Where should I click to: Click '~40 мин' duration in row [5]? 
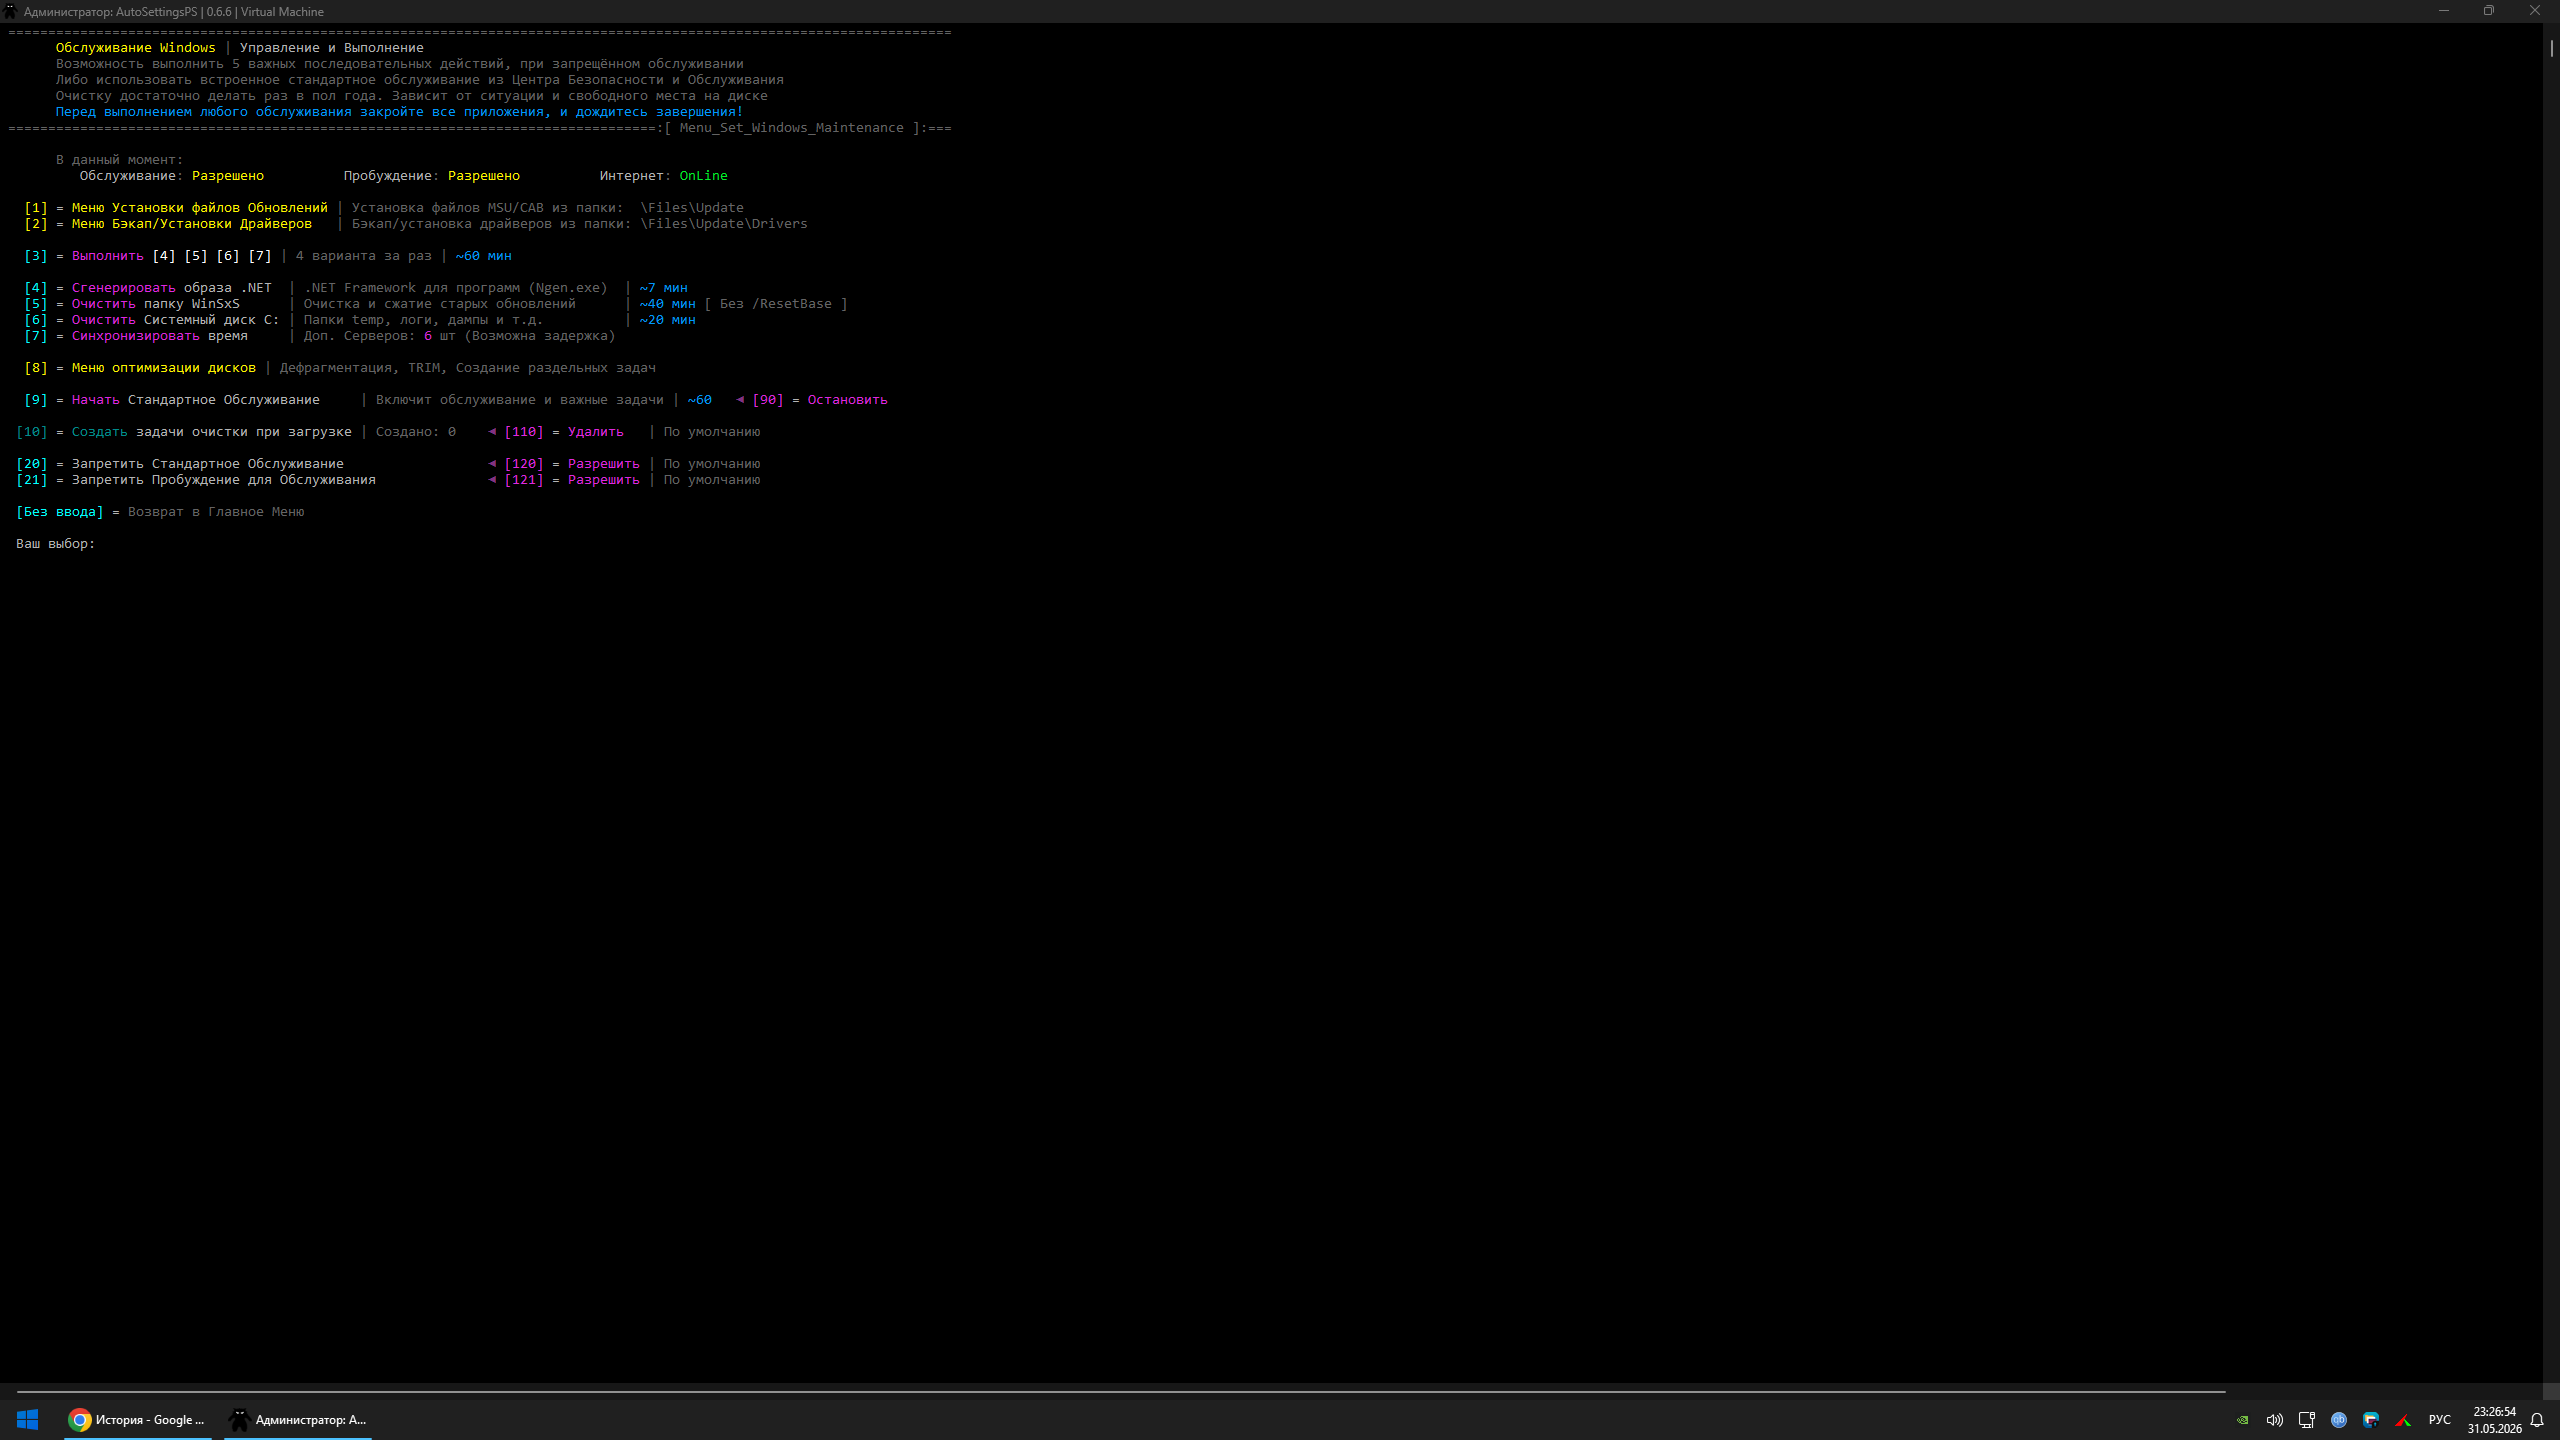tap(668, 304)
